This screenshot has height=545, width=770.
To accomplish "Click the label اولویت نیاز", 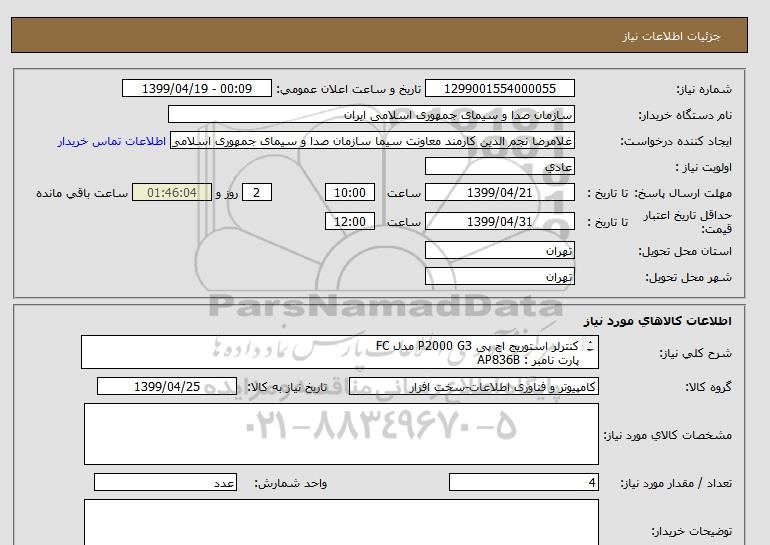I will 704,167.
